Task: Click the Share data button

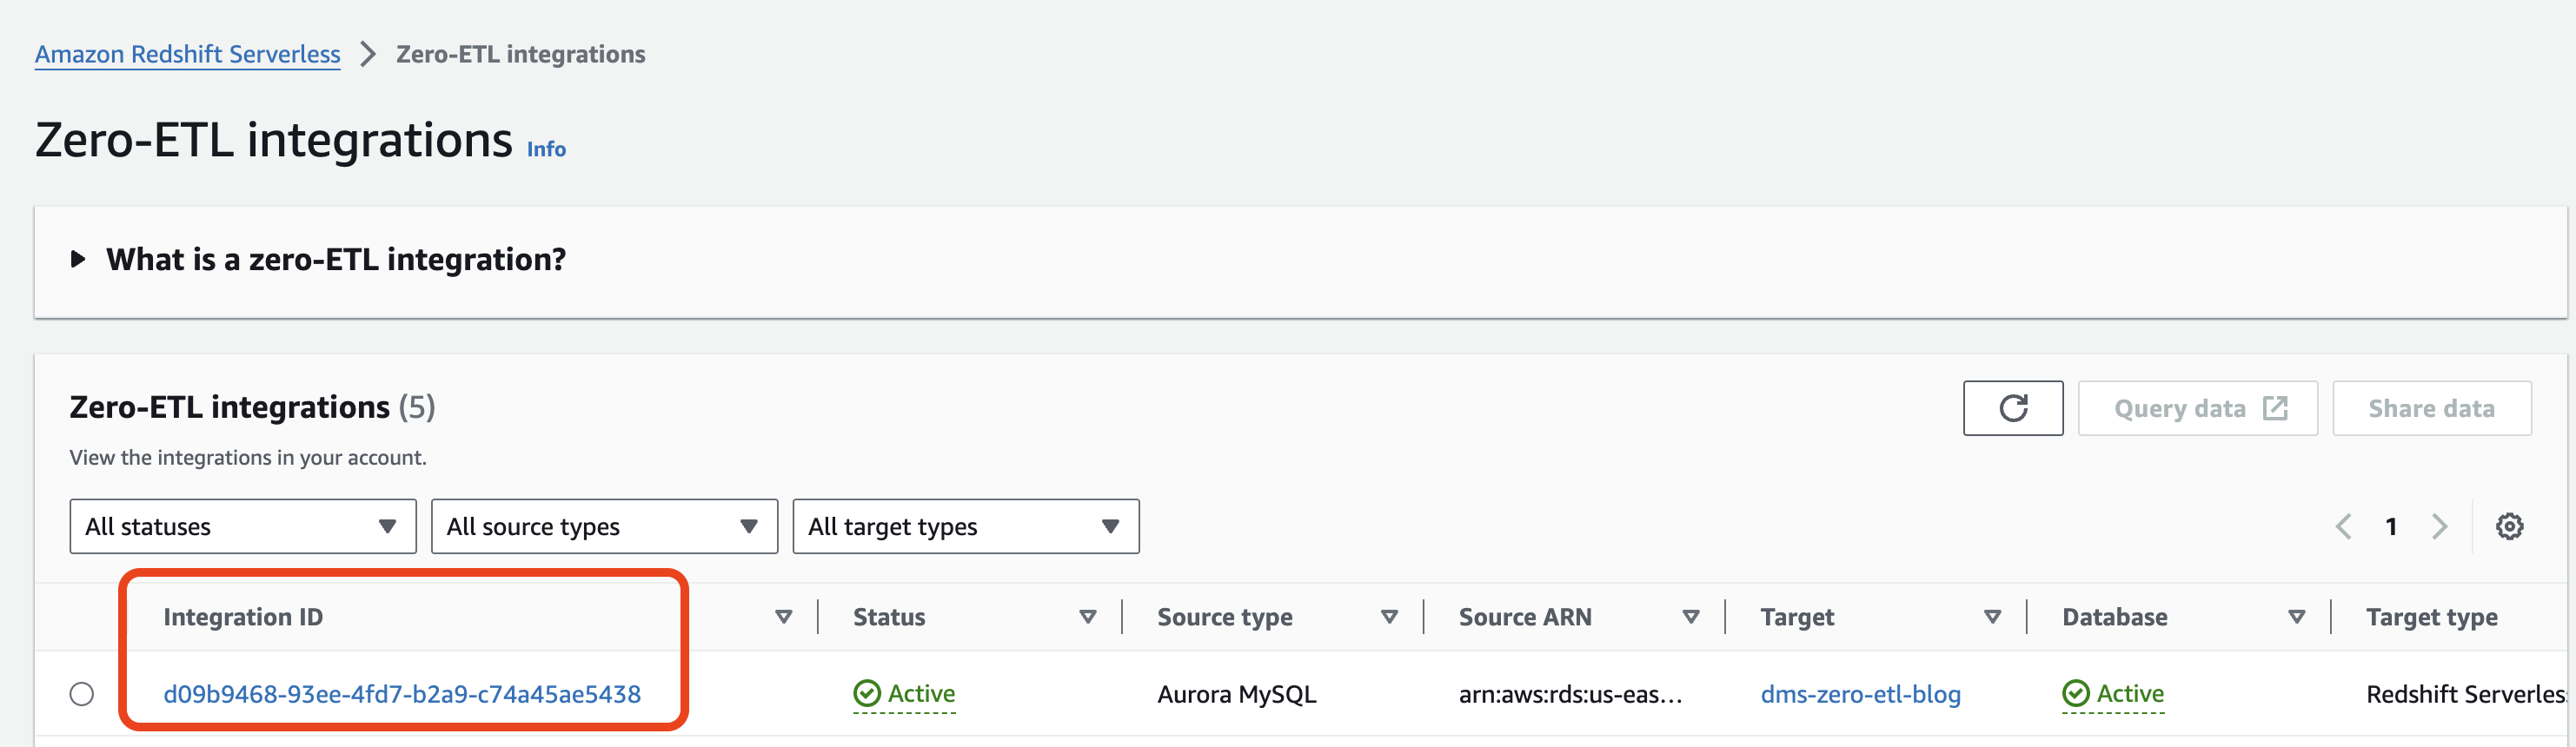Action: (x=2431, y=408)
